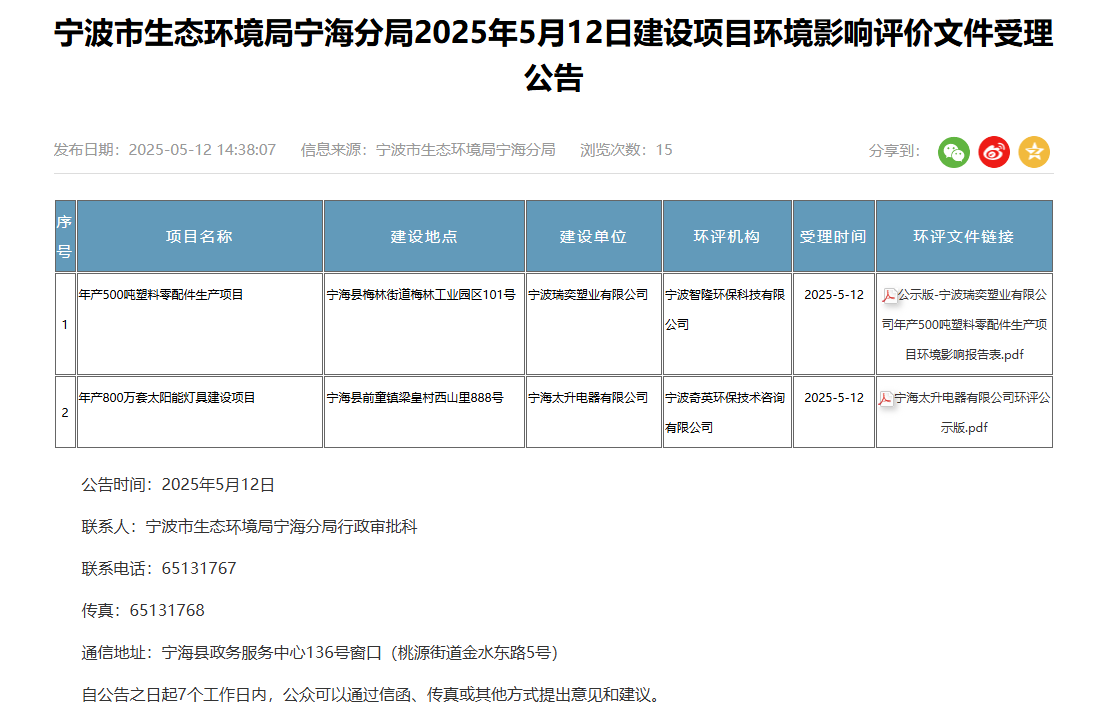Click PDF icon for 宁波瑞奕塑业 report
The image size is (1120, 726).
(x=889, y=295)
